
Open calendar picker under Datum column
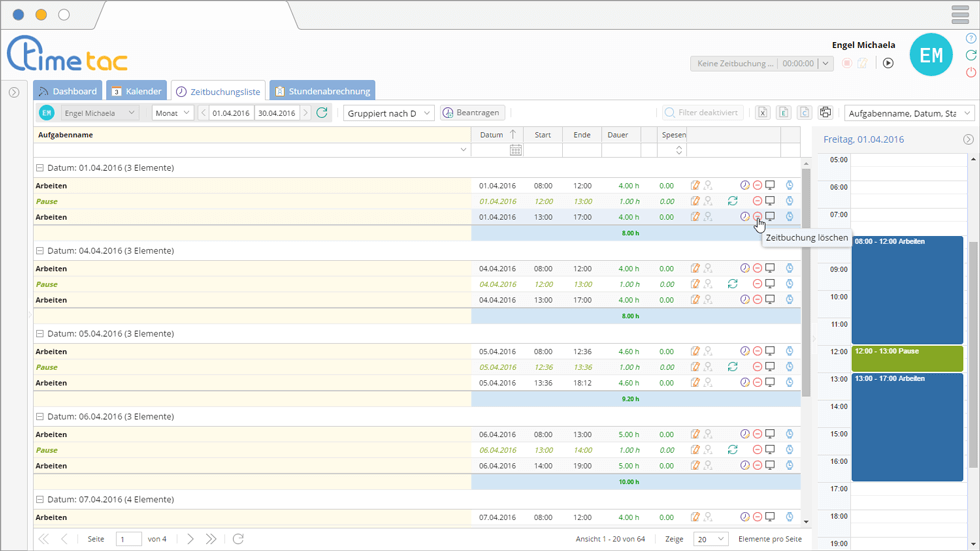point(516,150)
